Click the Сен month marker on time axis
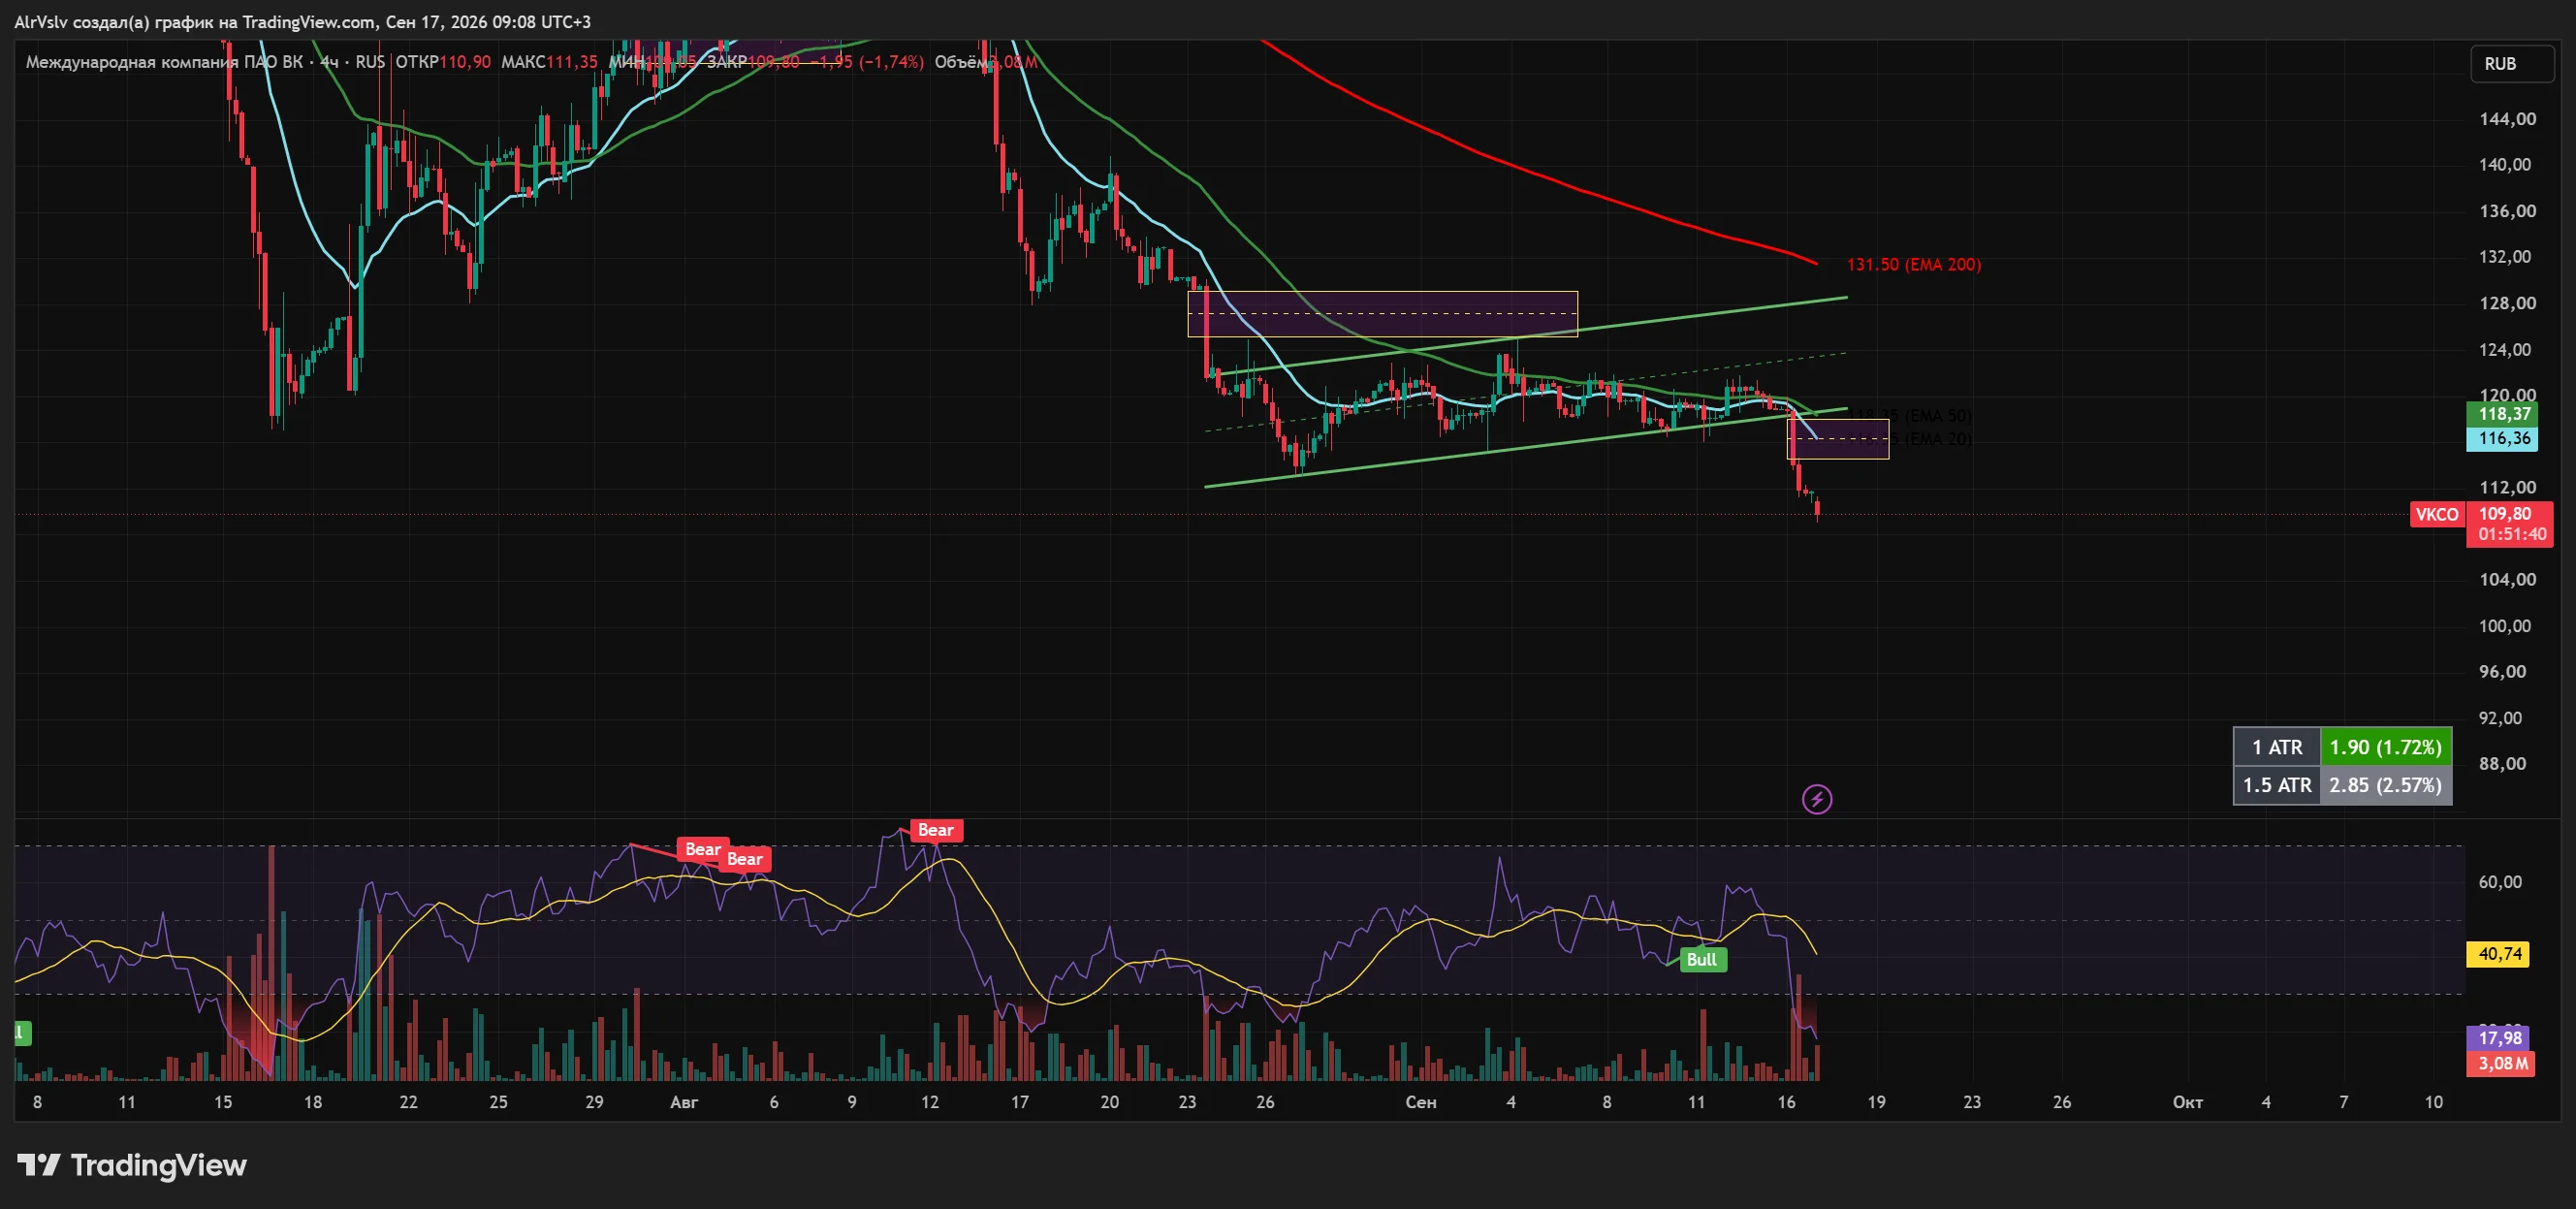Screen dimensions: 2576x1209 point(1420,1102)
